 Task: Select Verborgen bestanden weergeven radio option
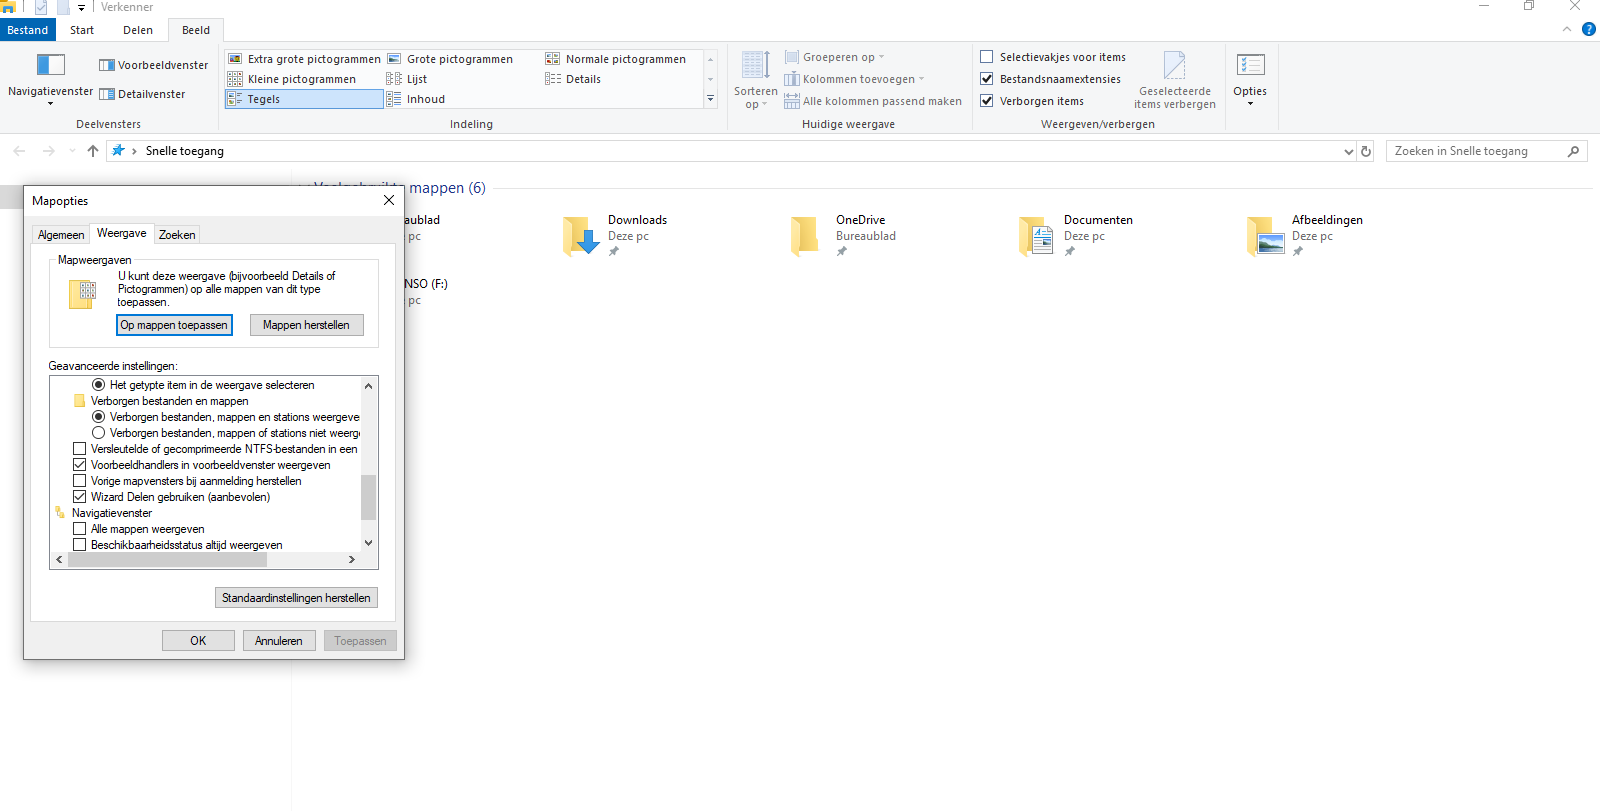[98, 417]
